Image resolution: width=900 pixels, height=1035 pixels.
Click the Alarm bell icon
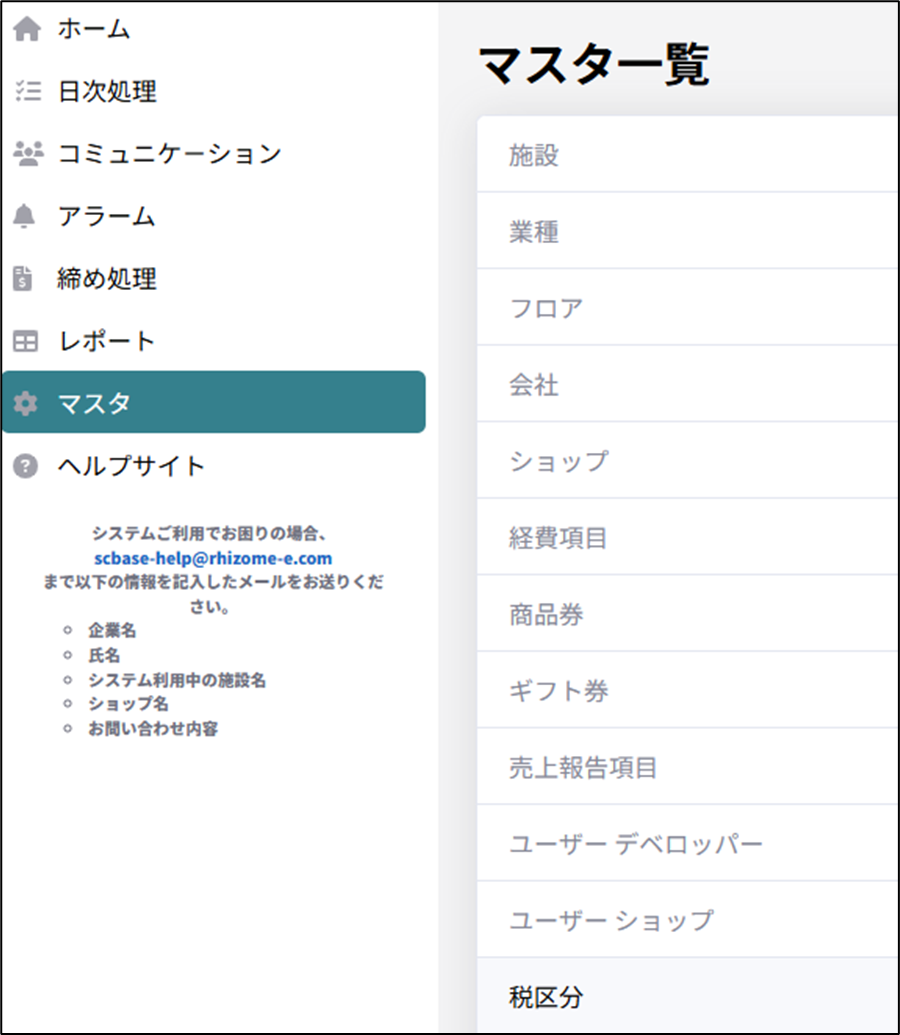tap(26, 216)
